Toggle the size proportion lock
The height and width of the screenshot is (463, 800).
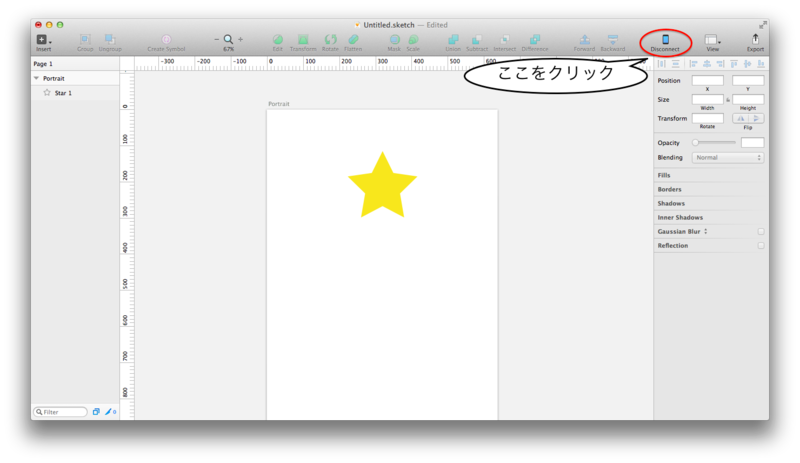point(728,100)
